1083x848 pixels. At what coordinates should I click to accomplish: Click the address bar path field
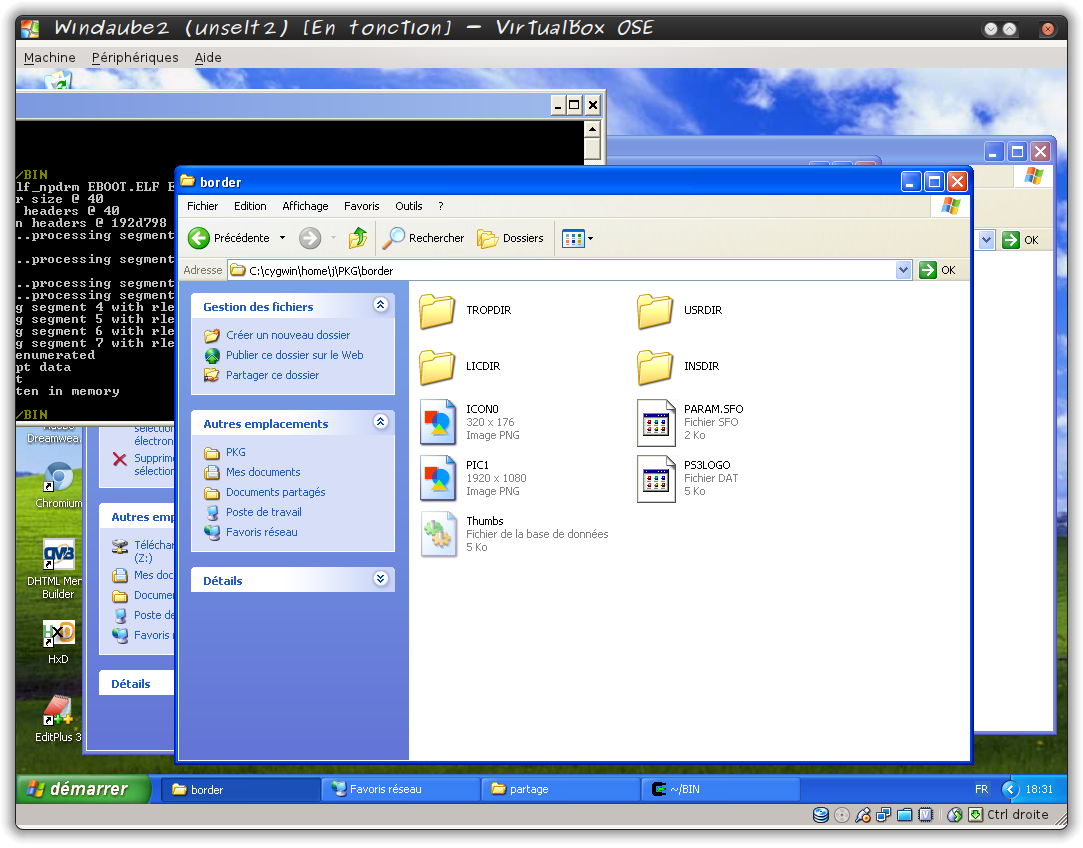(x=560, y=270)
